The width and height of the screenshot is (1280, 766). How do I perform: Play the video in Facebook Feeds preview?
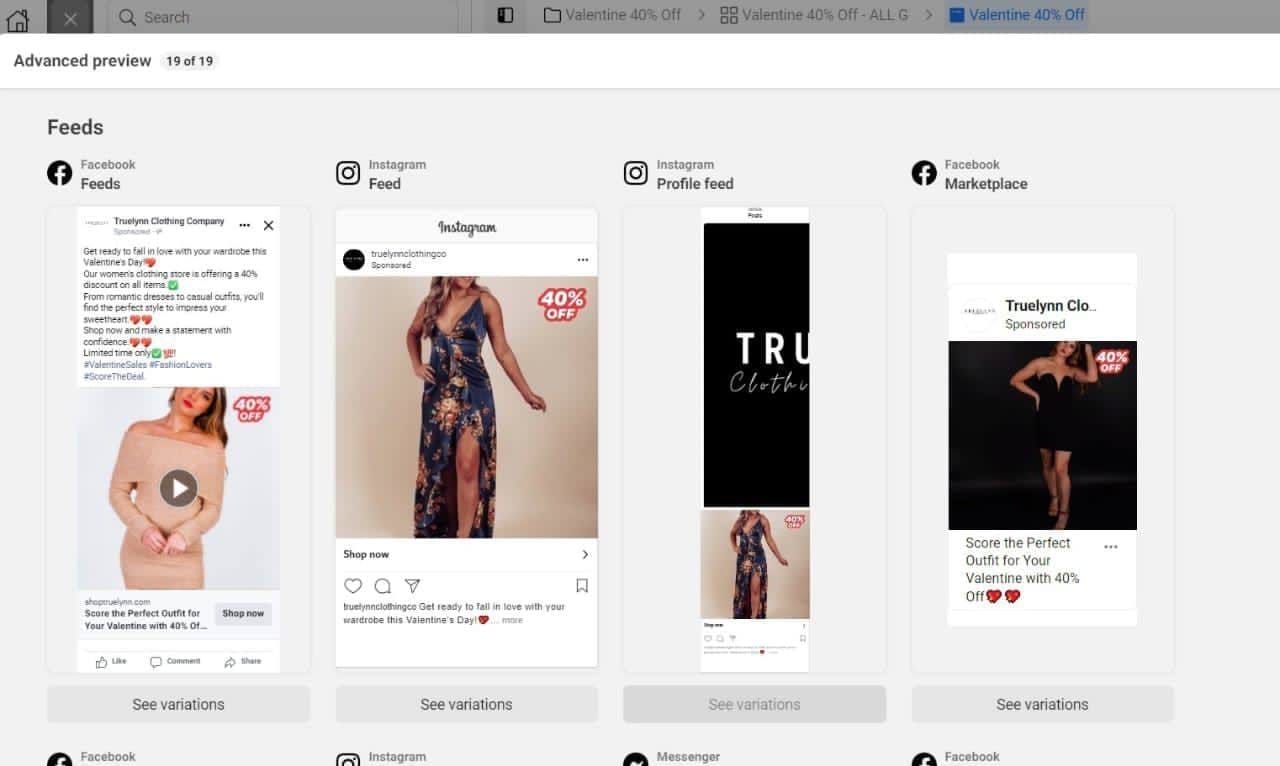click(179, 488)
